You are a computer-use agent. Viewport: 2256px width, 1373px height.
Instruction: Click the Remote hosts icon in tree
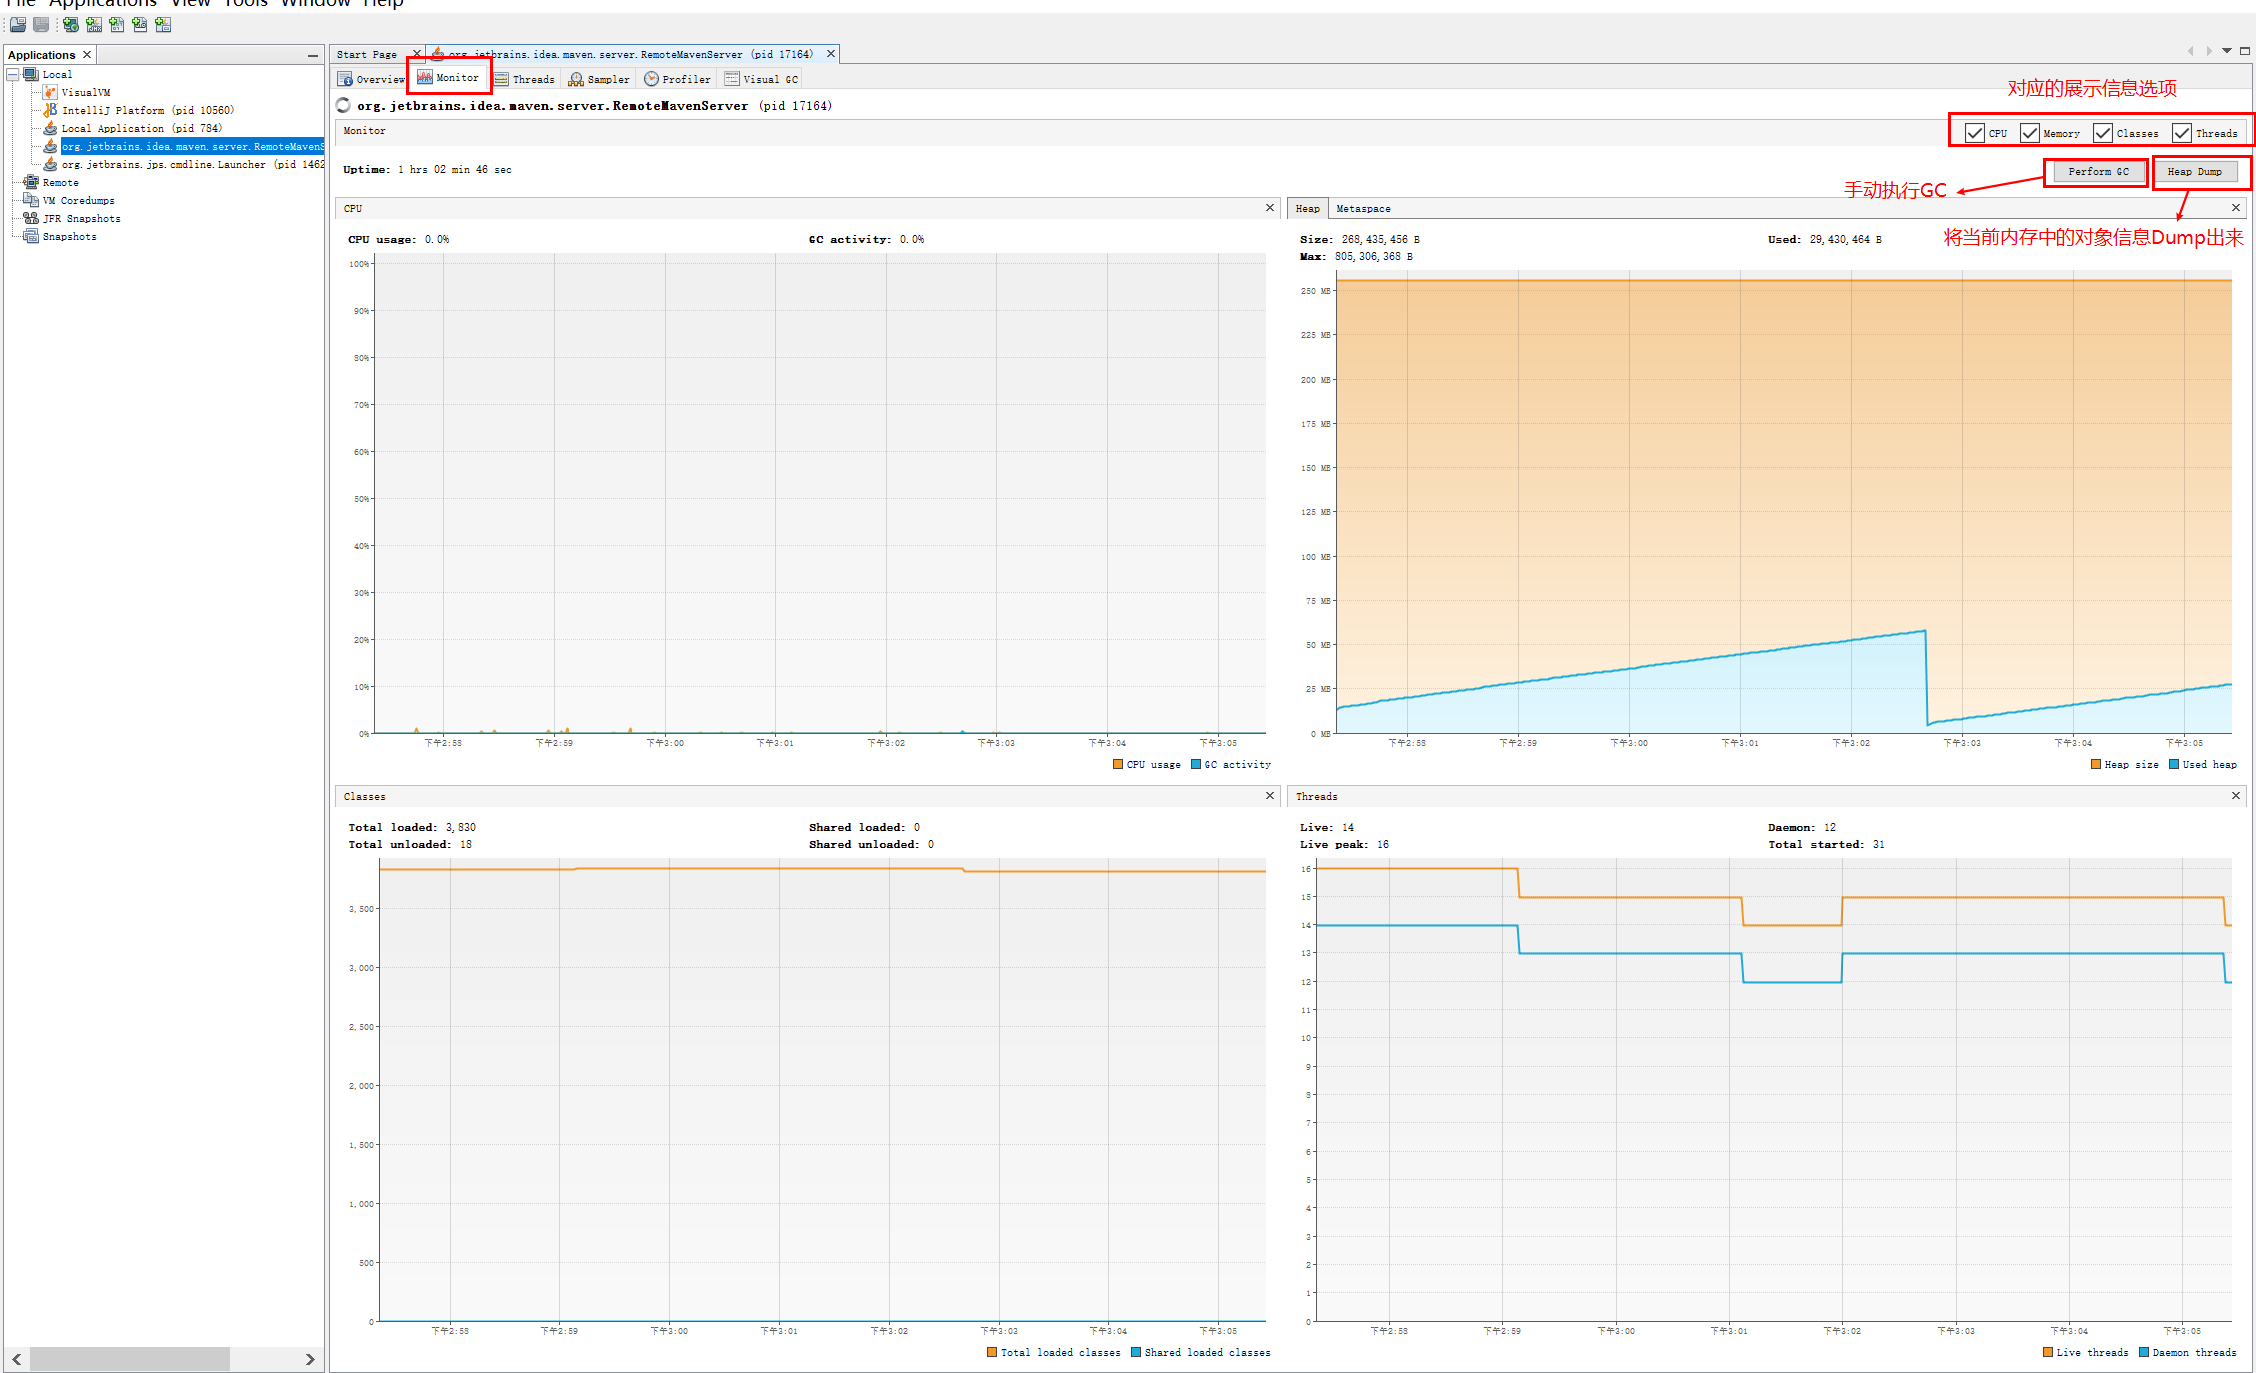pos(31,182)
